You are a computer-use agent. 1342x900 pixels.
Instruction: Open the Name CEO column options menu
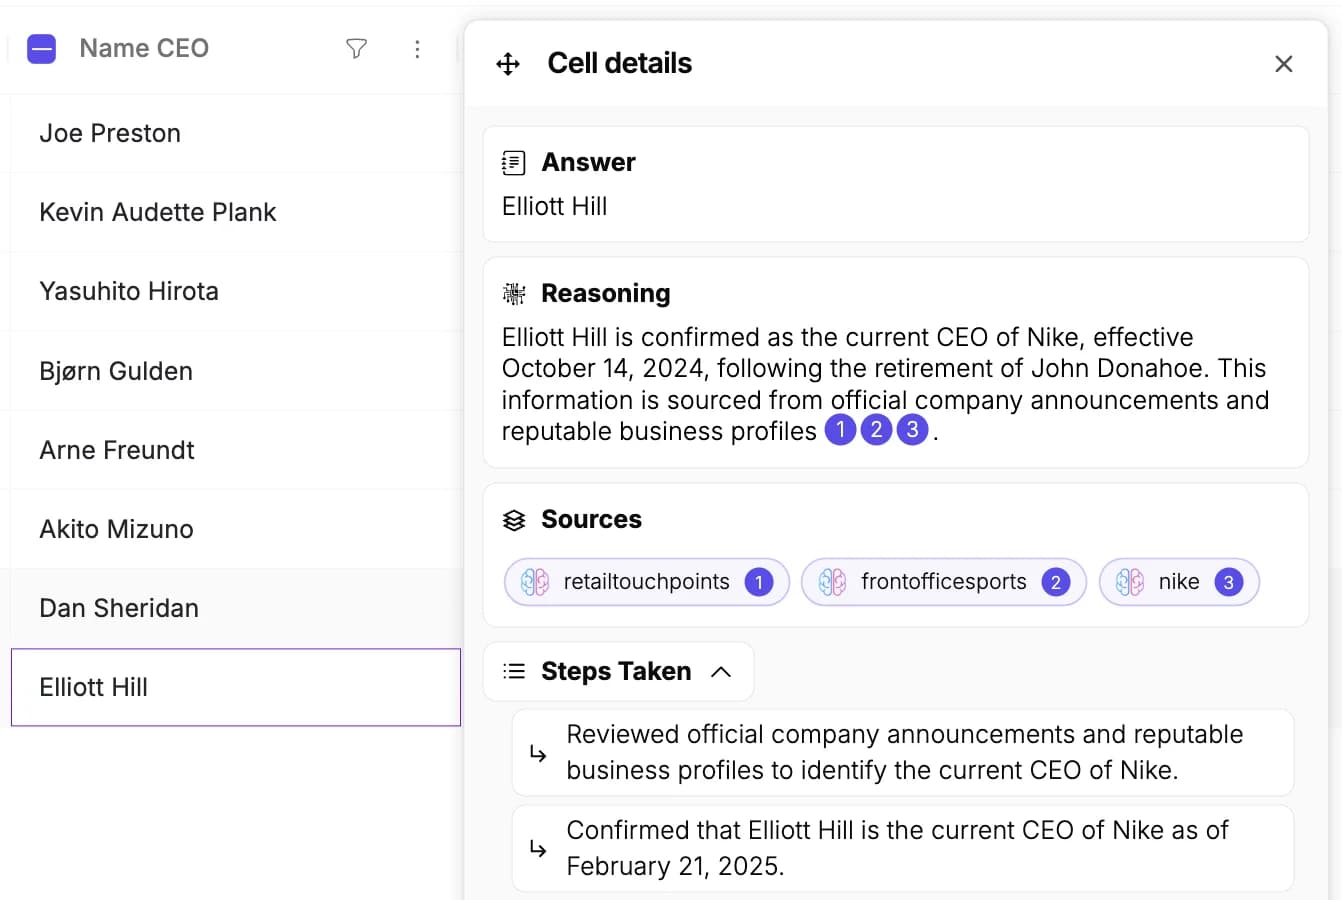(x=417, y=49)
